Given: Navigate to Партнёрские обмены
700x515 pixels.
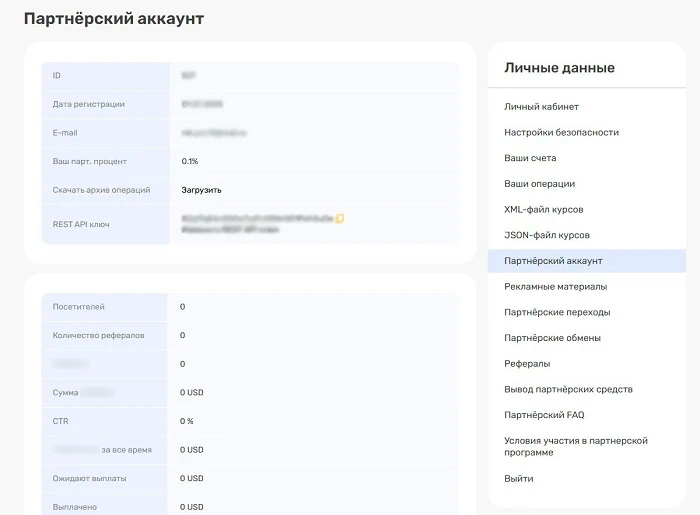Looking at the screenshot, I should coord(554,338).
